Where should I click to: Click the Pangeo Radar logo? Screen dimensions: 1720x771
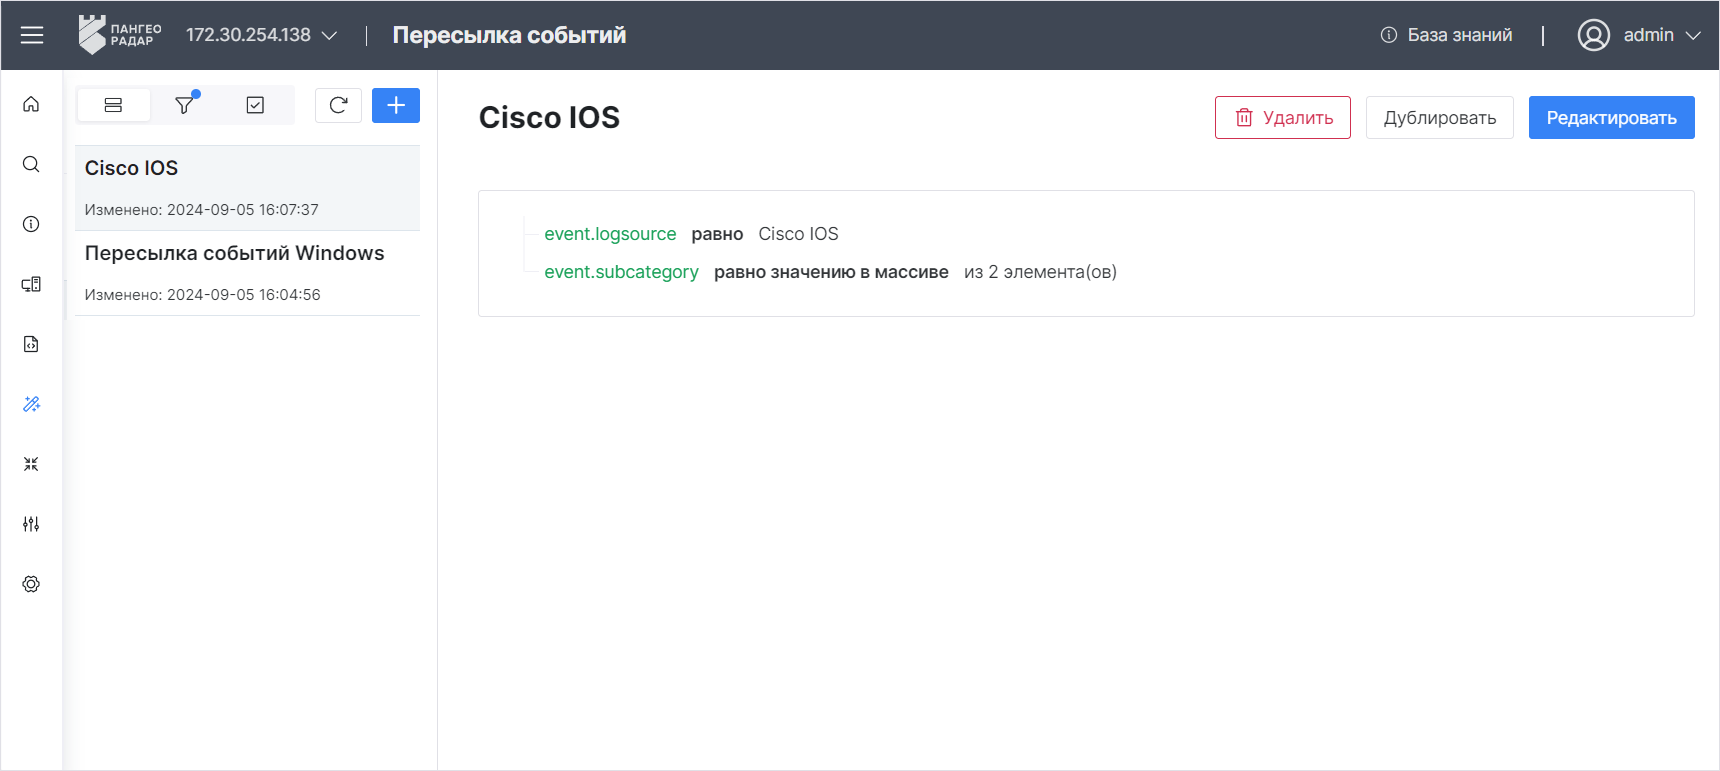tap(120, 35)
